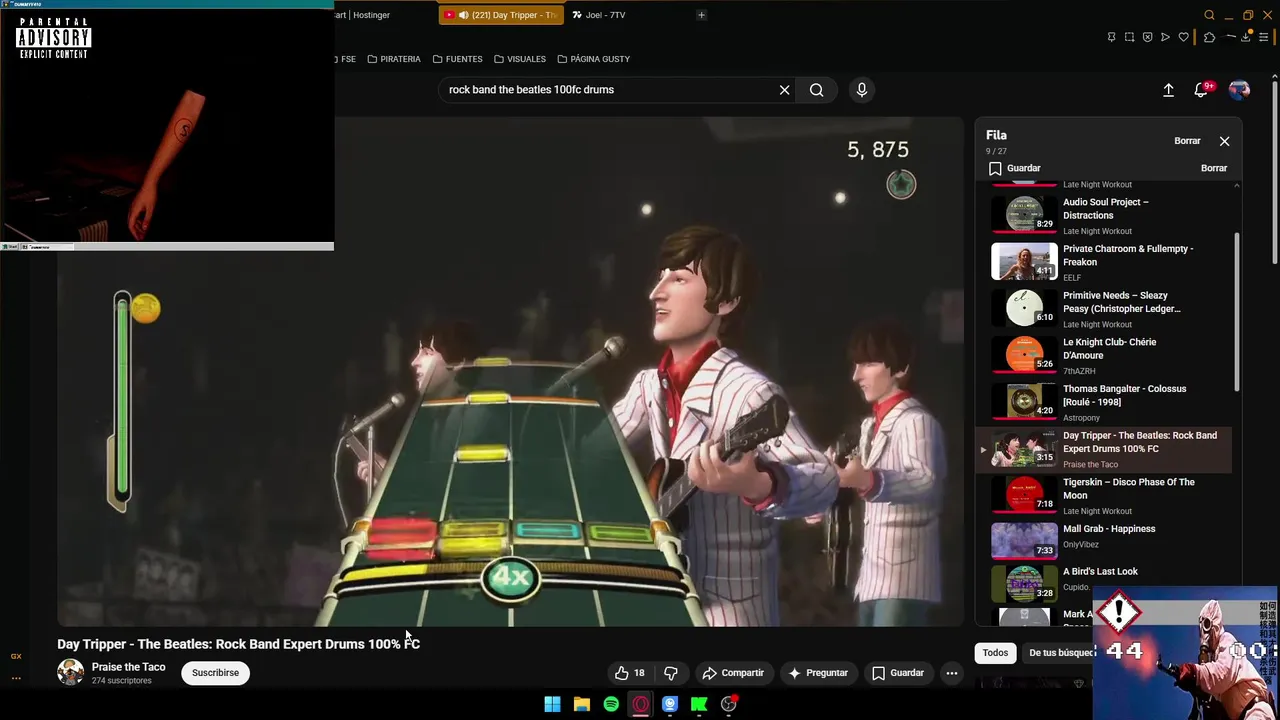Open the upload/create arrow icon
The height and width of the screenshot is (720, 1280).
[1168, 90]
